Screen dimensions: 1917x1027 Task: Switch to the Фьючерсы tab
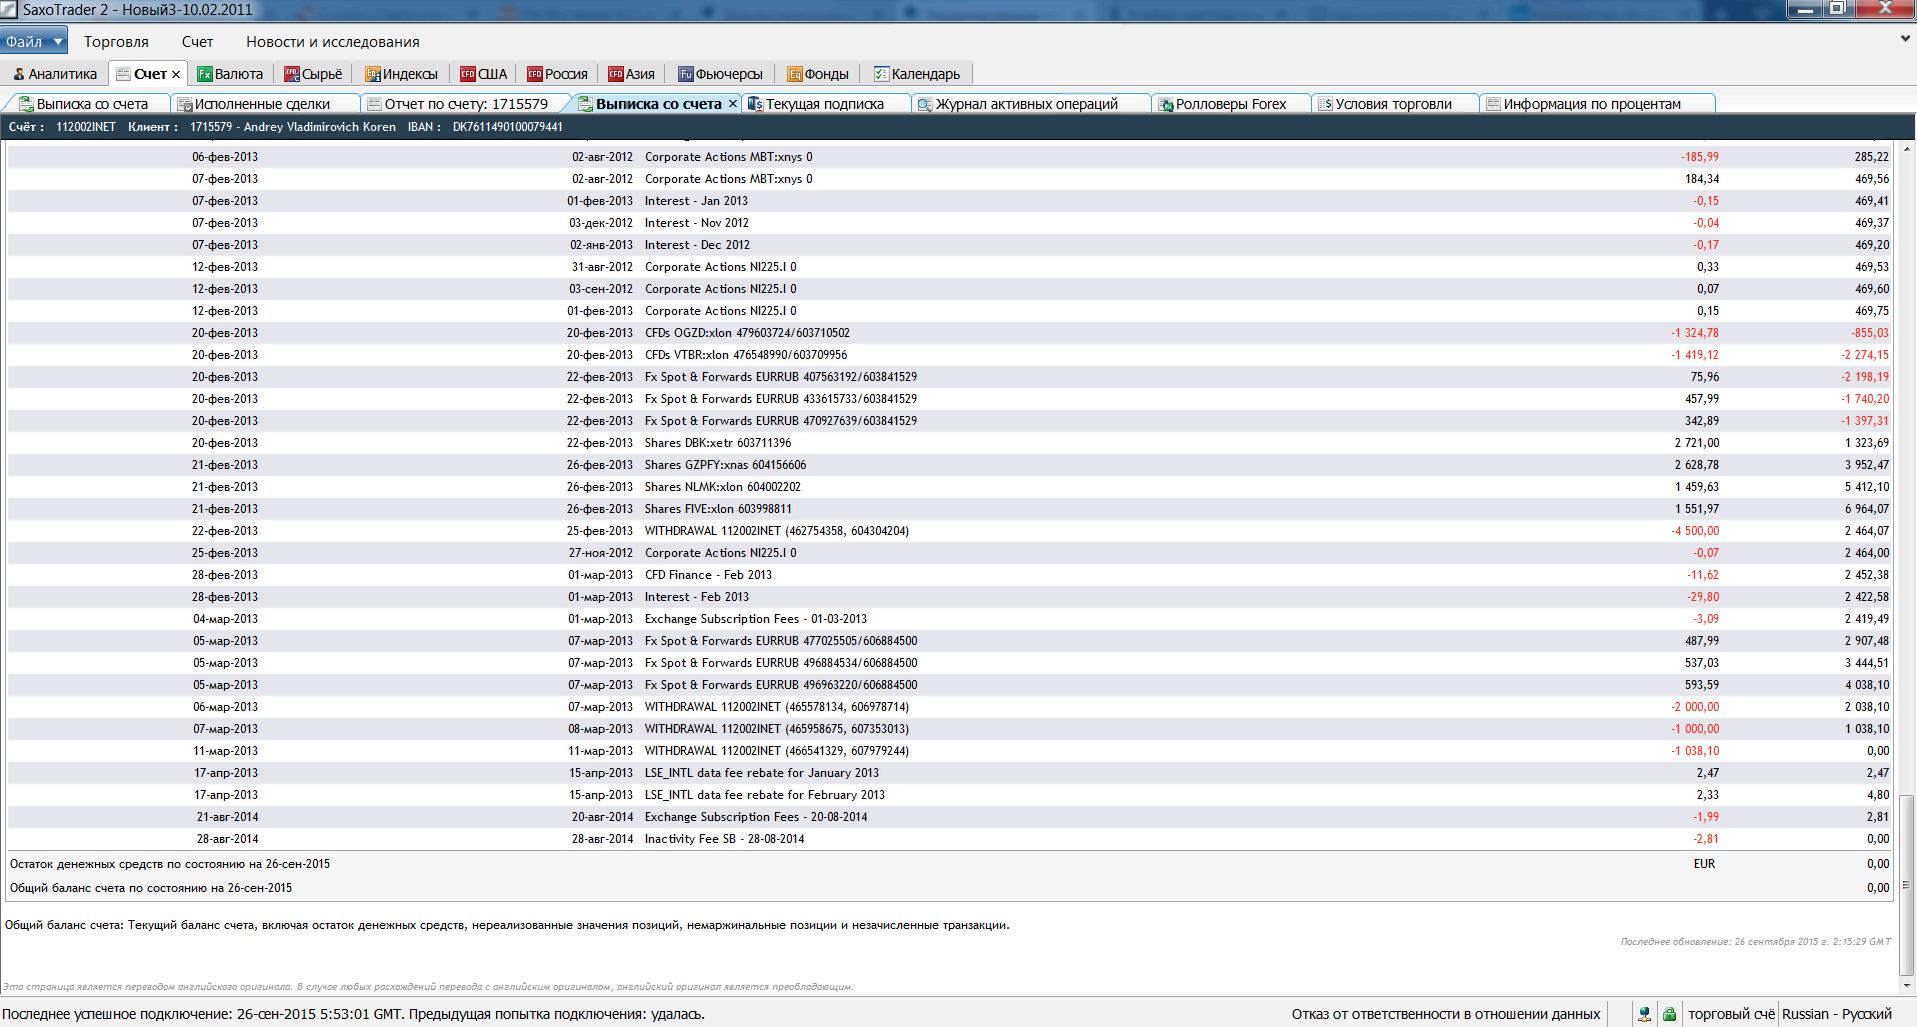721,74
